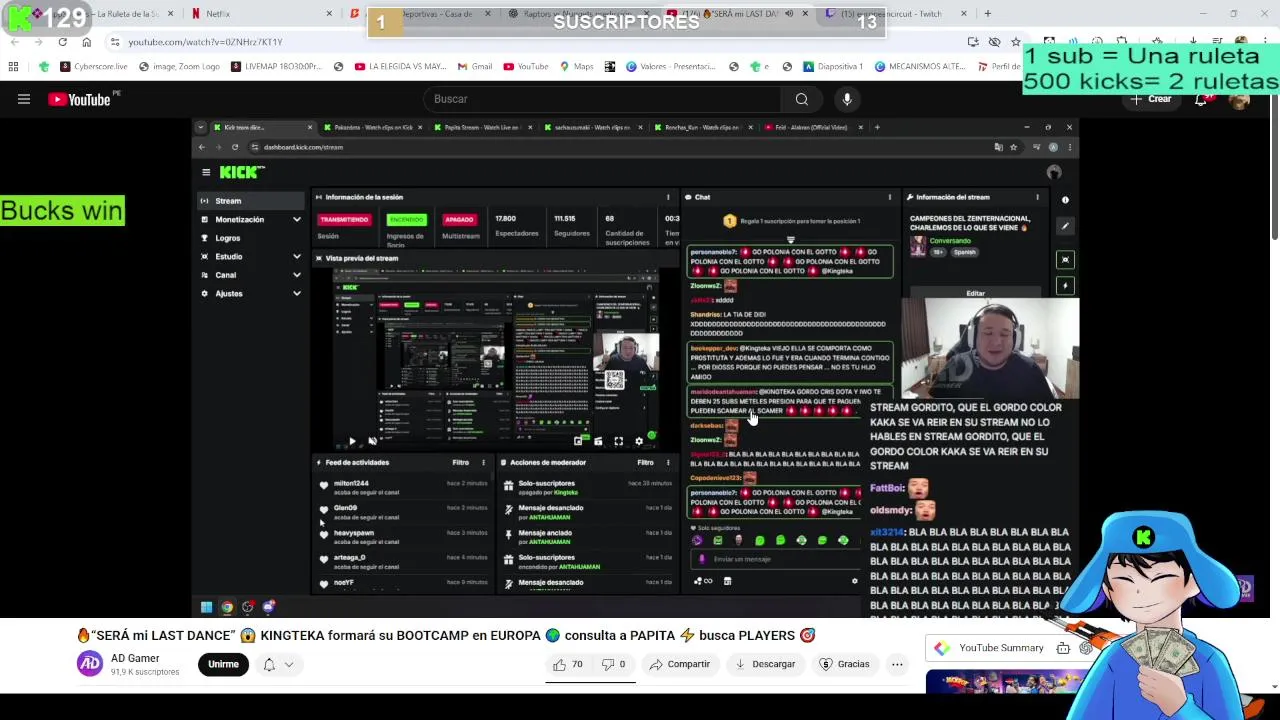This screenshot has width=1280, height=720.
Task: Click the Enviar un mensaje chat field
Action: (x=776, y=559)
